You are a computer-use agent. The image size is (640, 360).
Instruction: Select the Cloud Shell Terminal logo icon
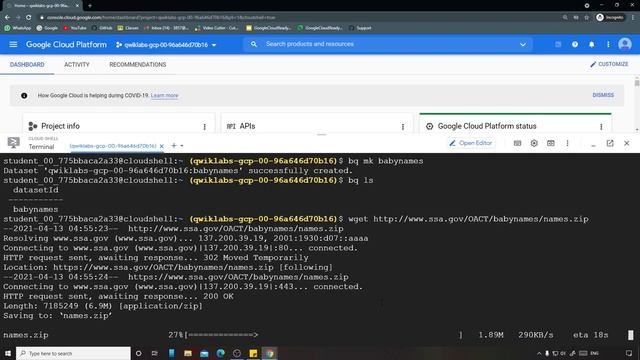(x=13, y=142)
